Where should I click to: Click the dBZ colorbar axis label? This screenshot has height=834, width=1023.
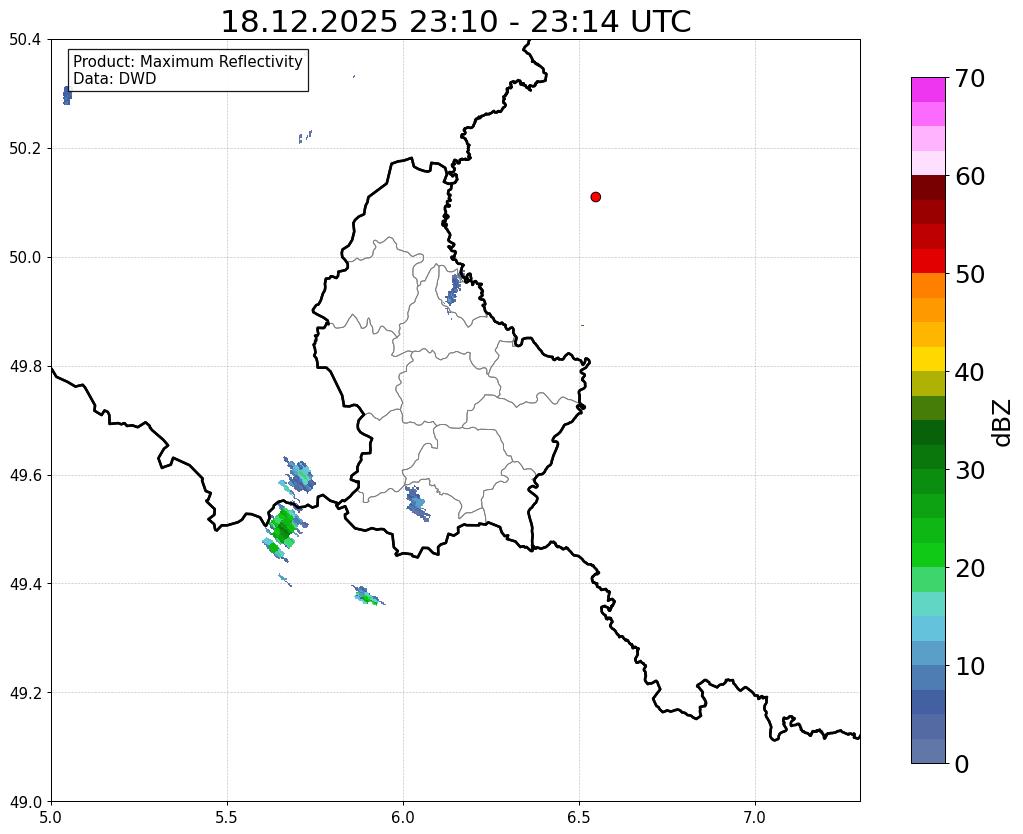coord(1003,423)
